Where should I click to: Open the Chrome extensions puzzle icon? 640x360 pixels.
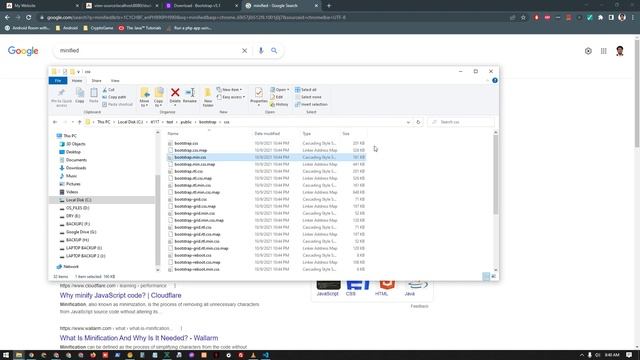600,18
